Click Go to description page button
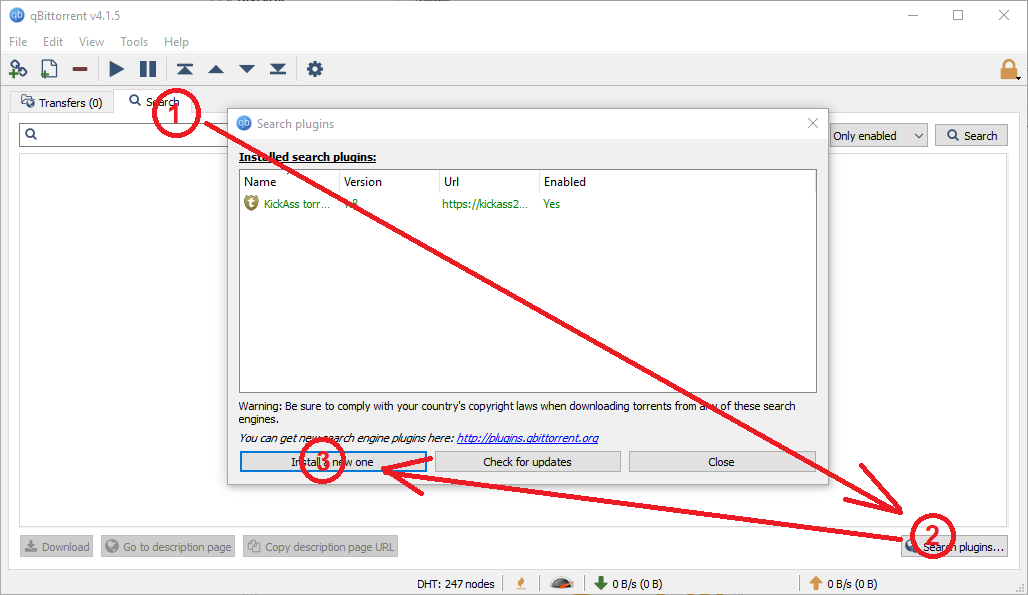 point(168,547)
